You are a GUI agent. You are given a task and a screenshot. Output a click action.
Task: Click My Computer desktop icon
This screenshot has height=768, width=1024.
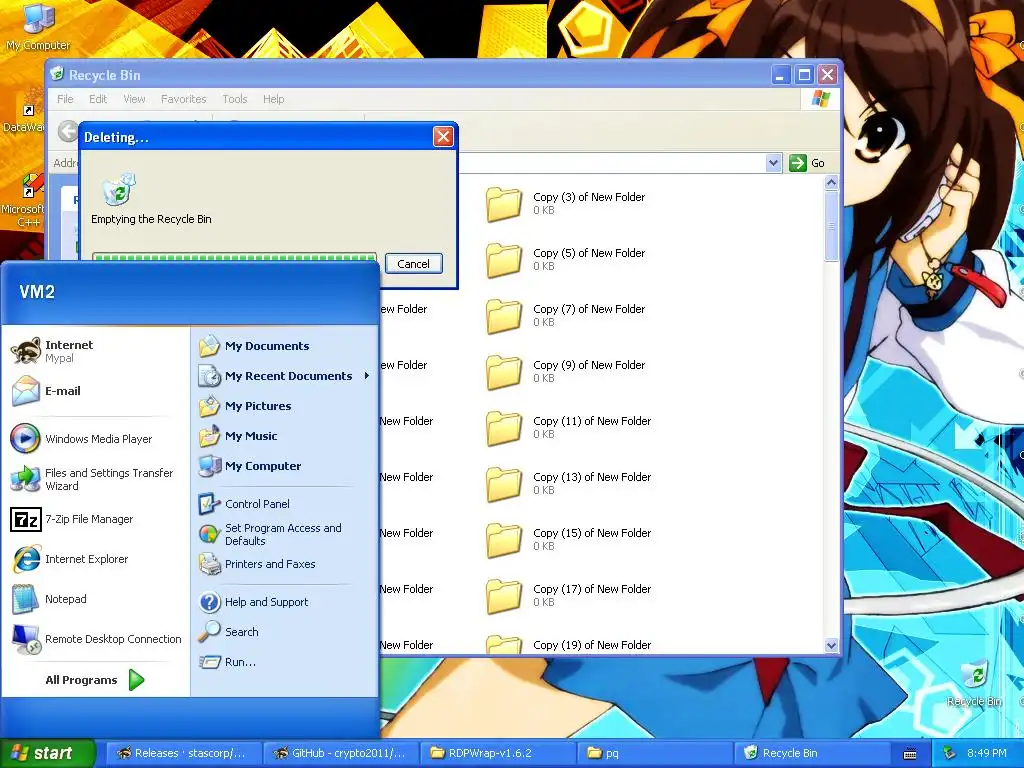(x=37, y=27)
